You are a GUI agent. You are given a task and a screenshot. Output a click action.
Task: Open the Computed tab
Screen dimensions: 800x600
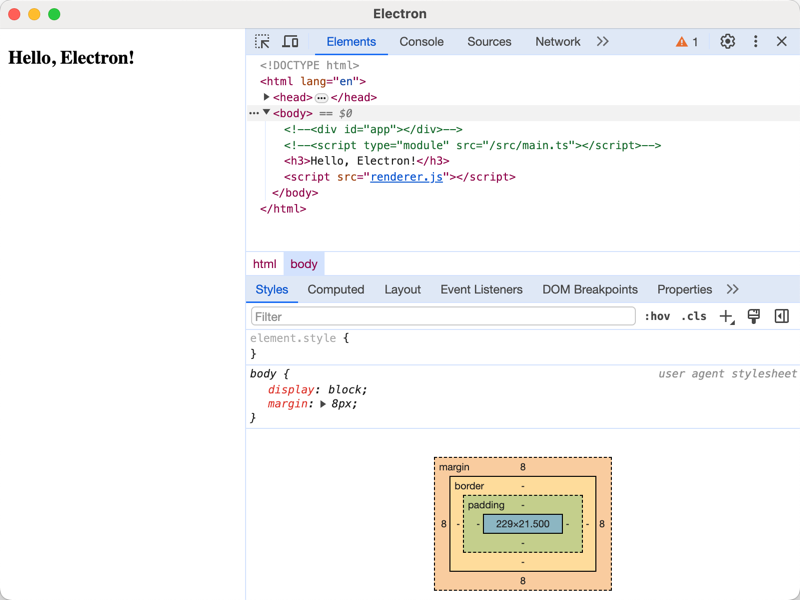(335, 290)
